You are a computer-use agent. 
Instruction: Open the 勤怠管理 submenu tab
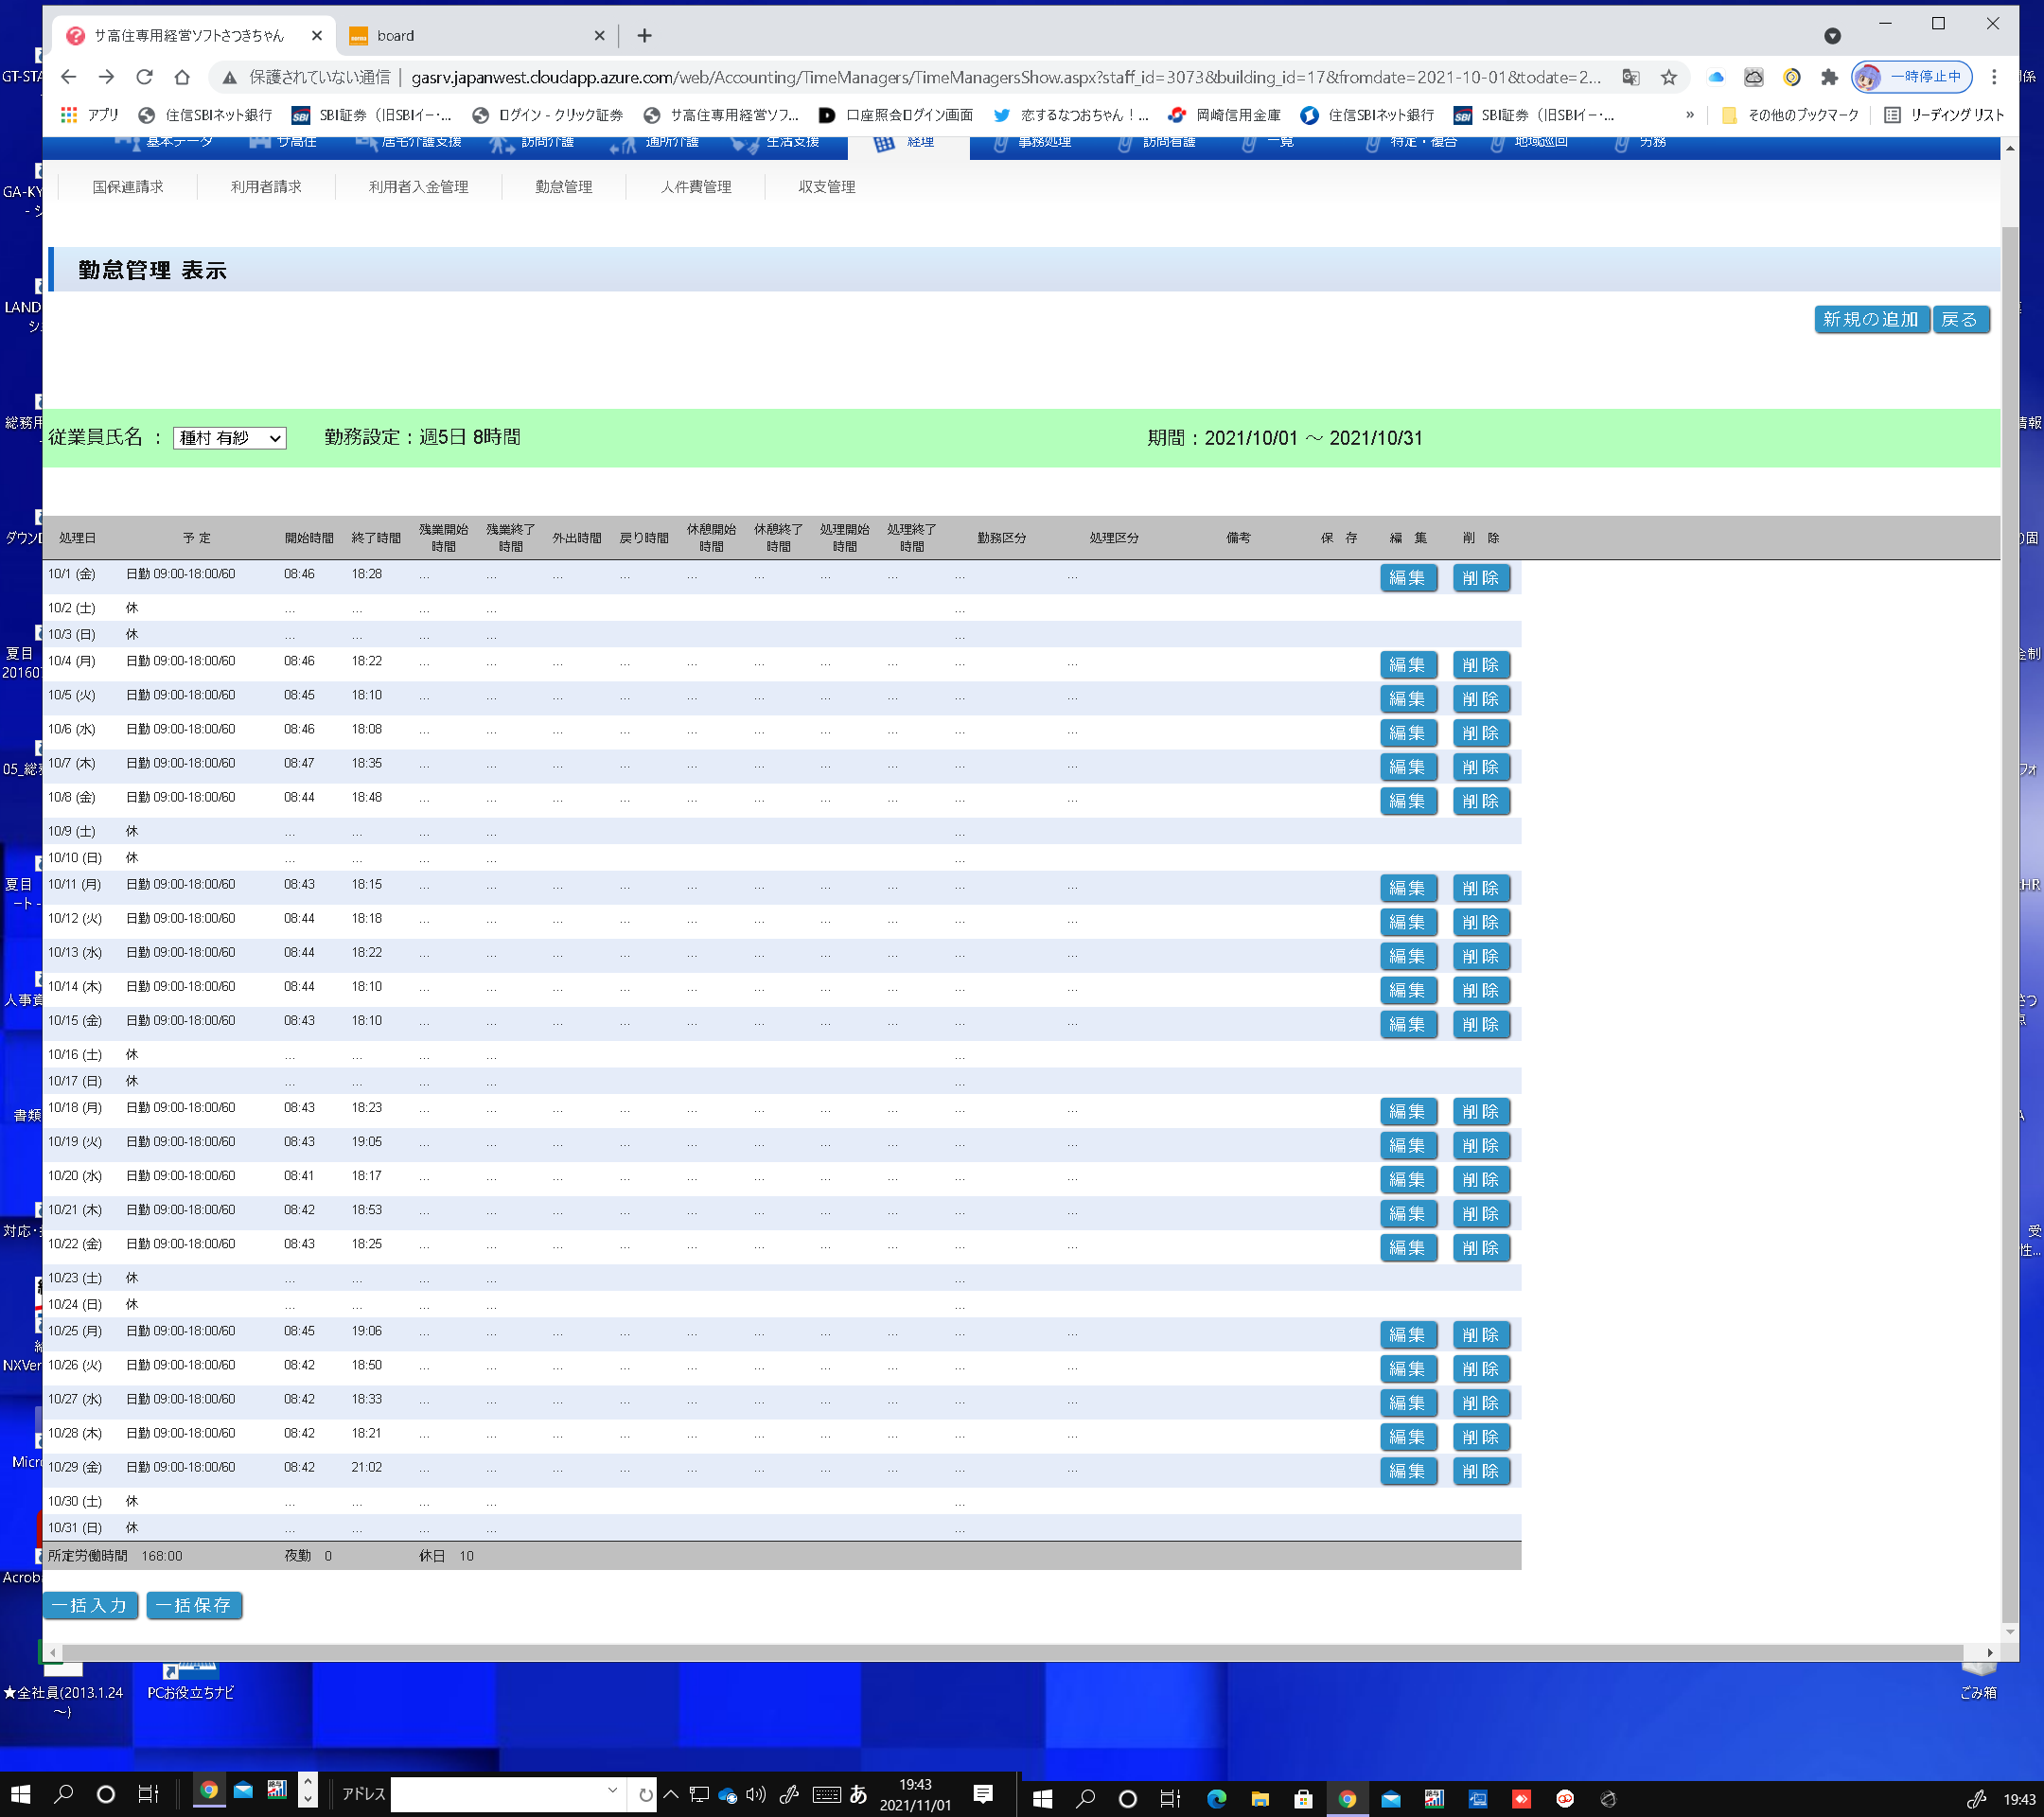tap(563, 187)
